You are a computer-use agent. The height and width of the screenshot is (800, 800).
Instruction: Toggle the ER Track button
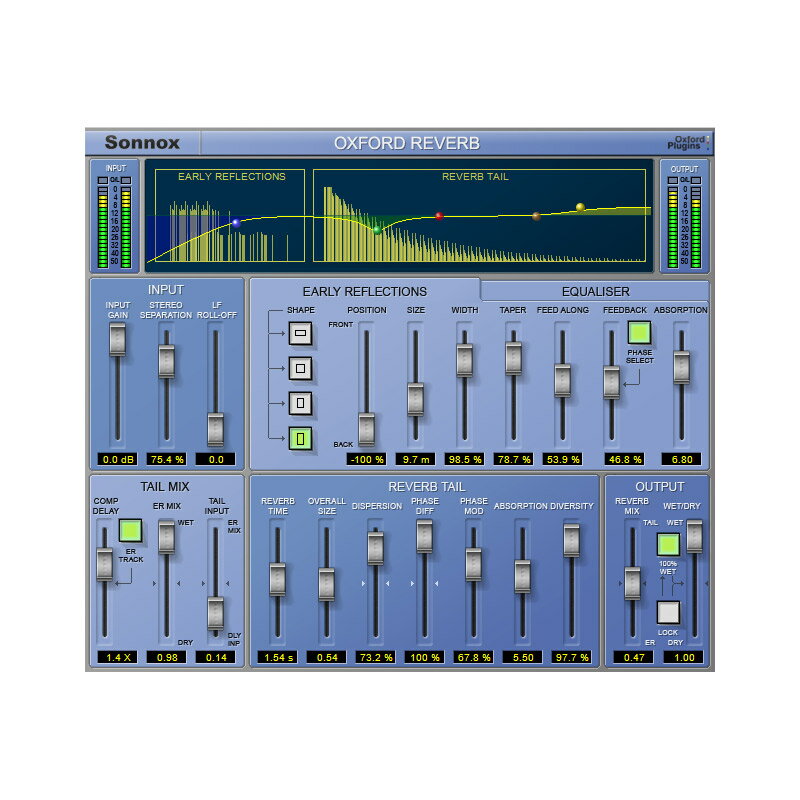point(131,531)
